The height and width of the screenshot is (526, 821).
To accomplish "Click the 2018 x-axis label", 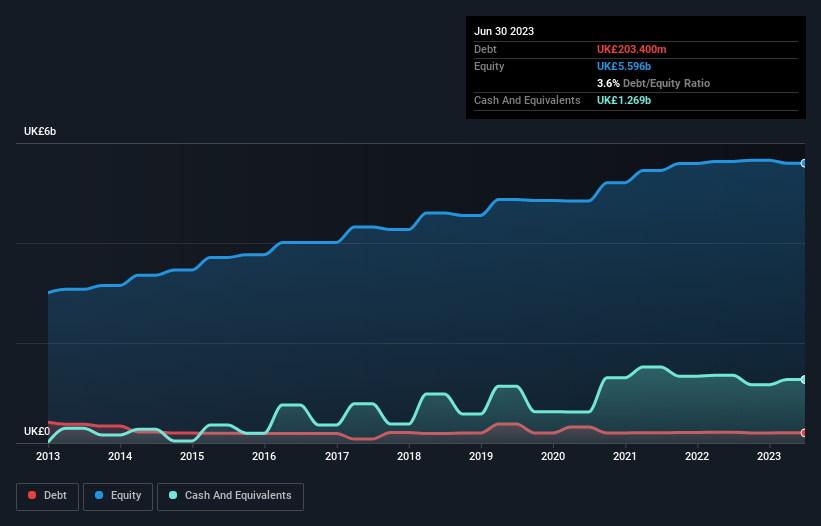I will [x=409, y=456].
